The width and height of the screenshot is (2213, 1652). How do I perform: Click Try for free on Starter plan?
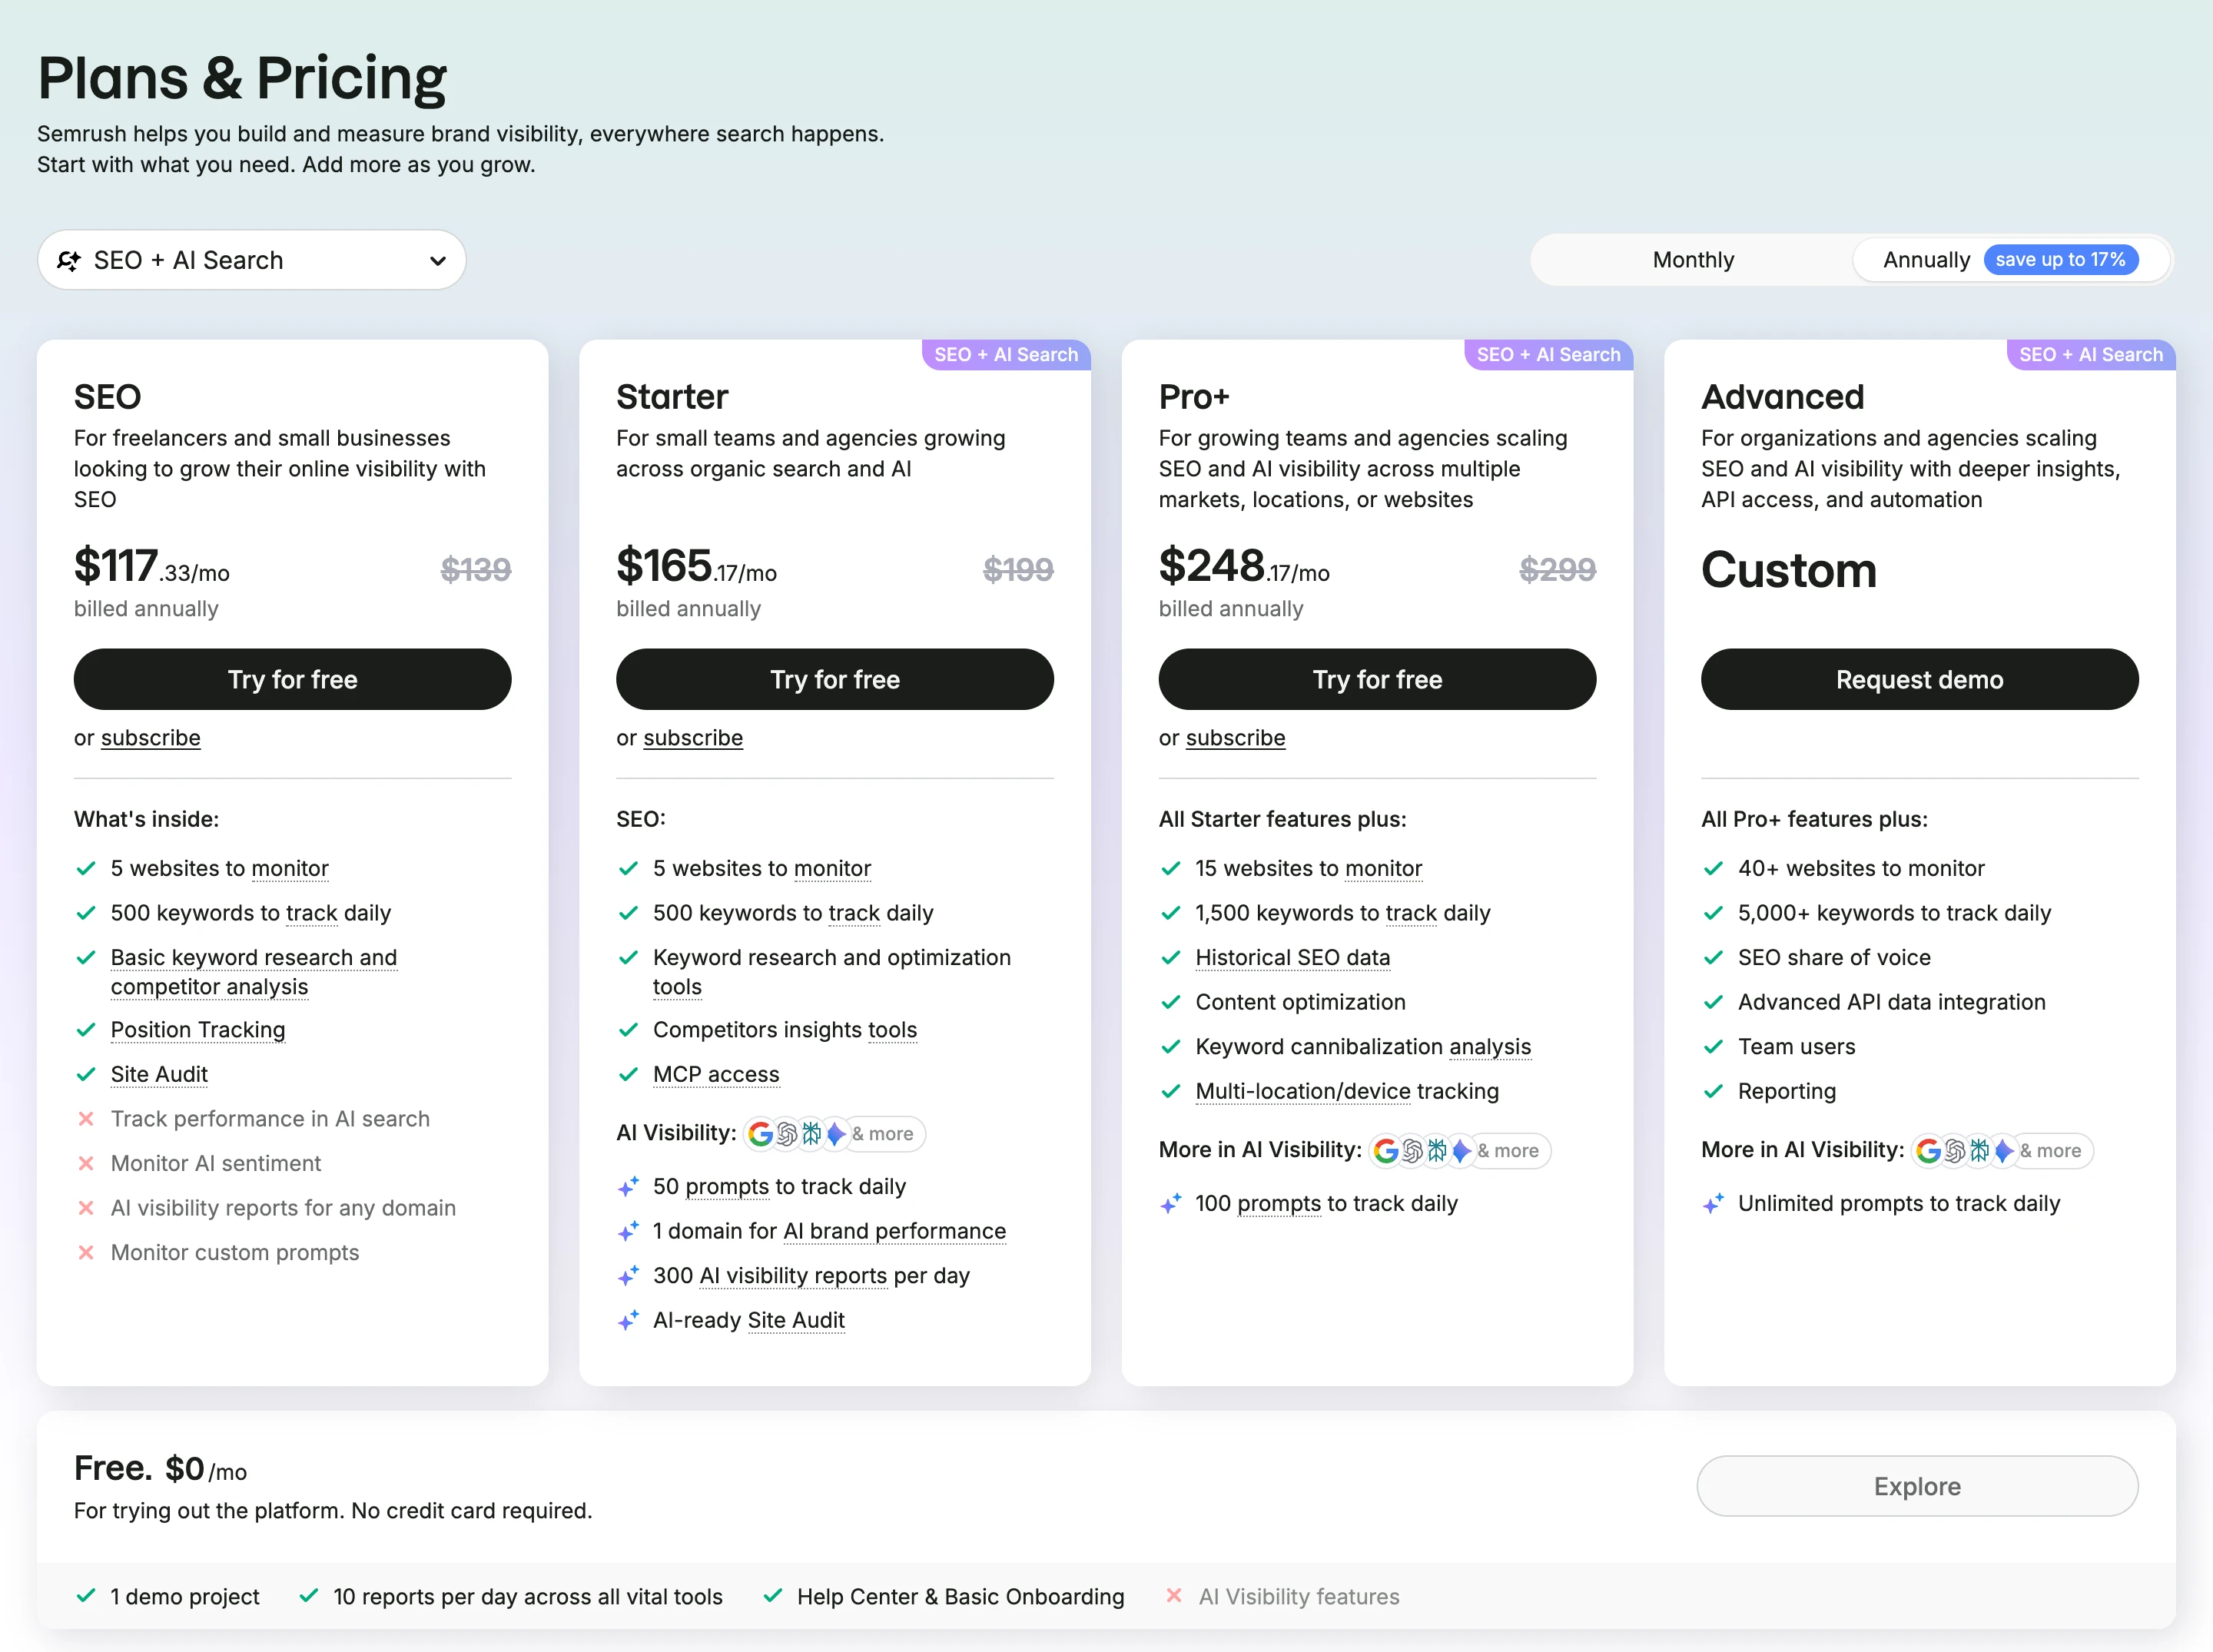(834, 679)
